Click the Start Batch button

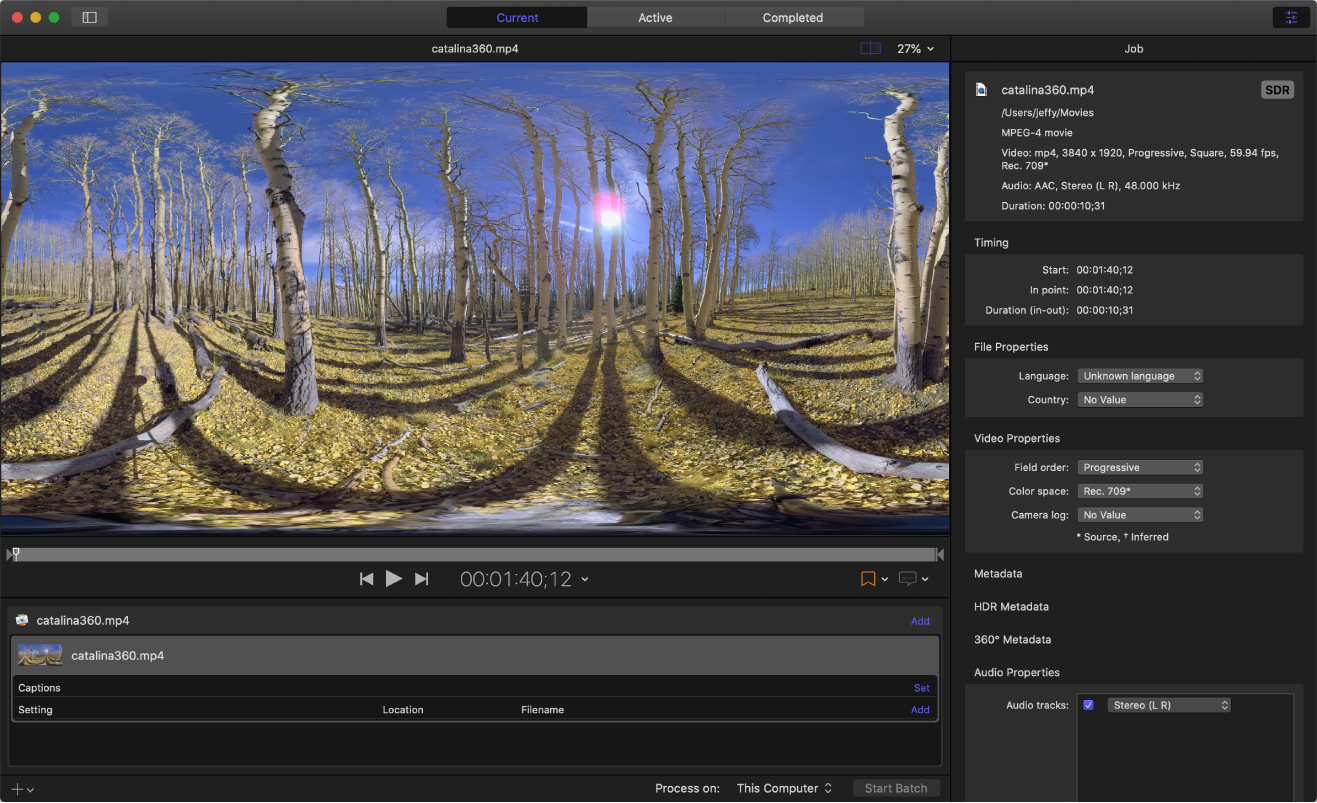click(896, 788)
